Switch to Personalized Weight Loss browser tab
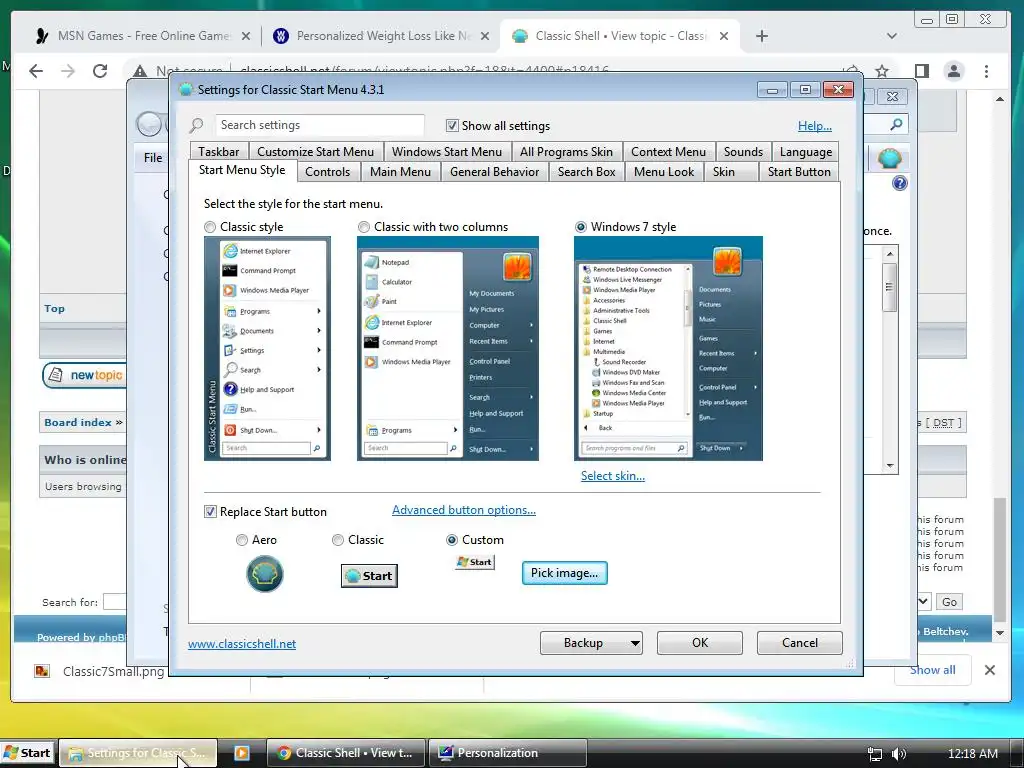This screenshot has height=768, width=1024. pyautogui.click(x=382, y=36)
